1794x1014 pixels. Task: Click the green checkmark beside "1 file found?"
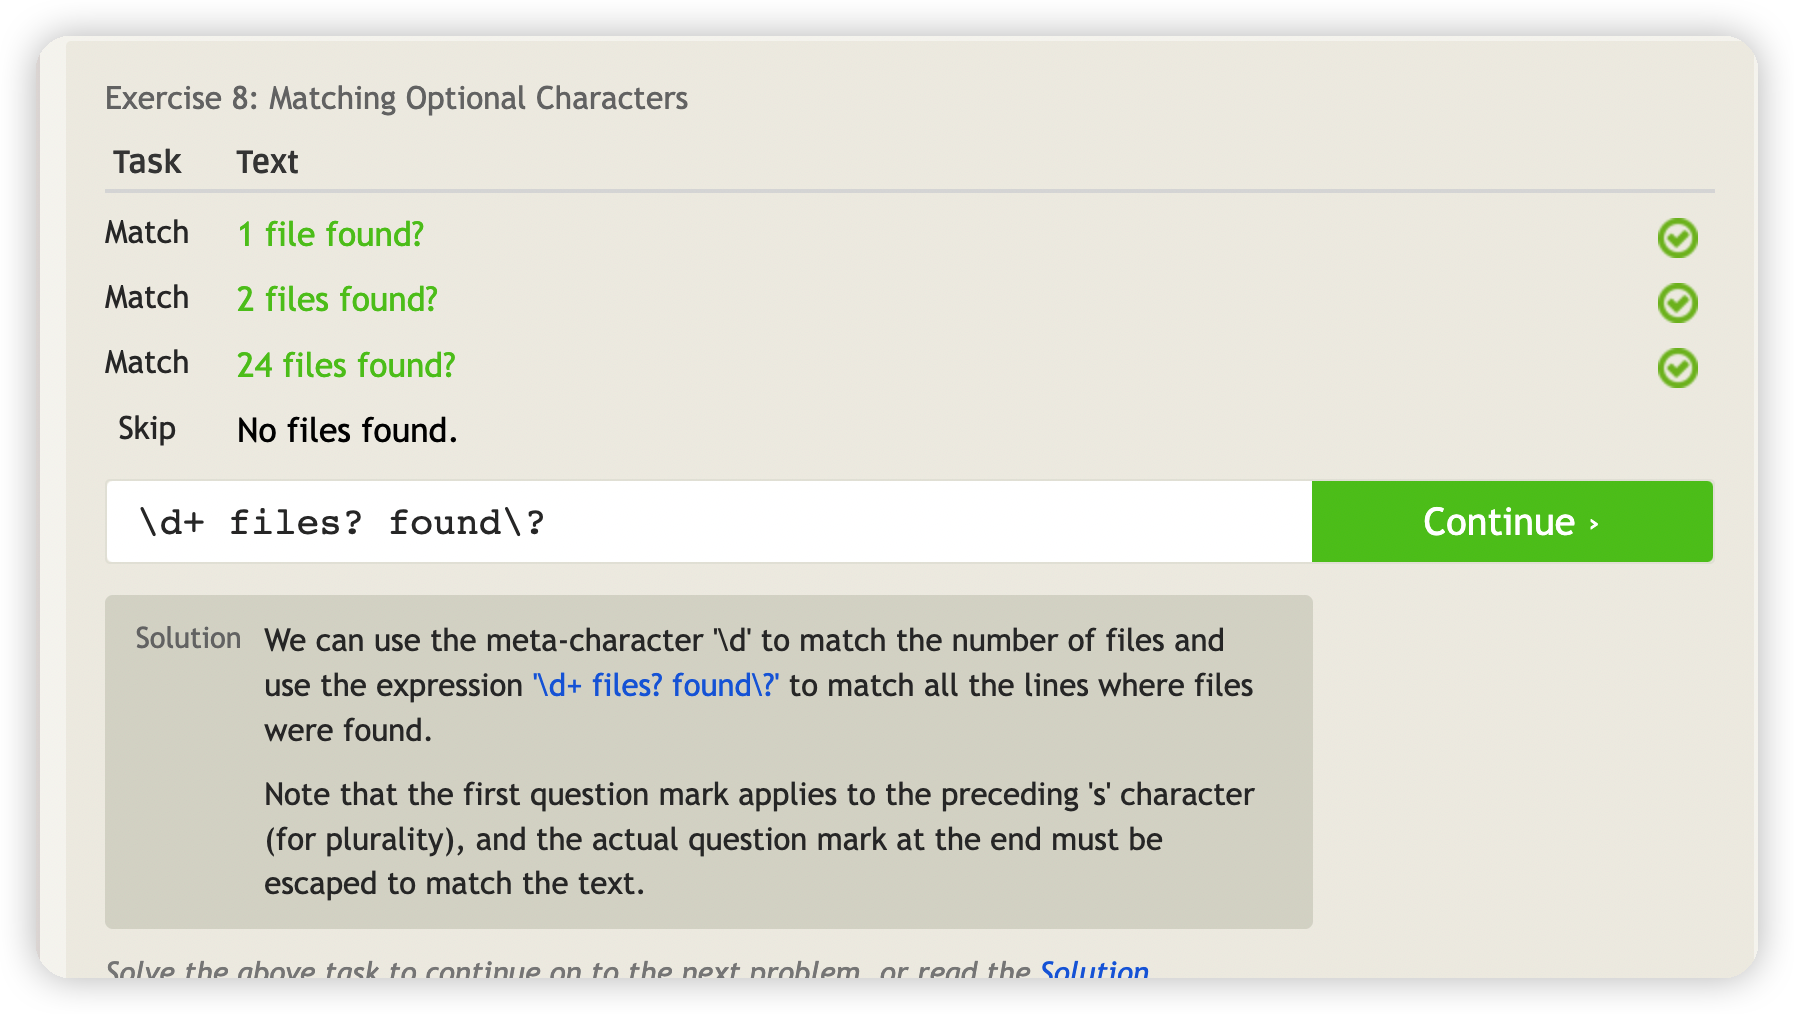point(1677,238)
